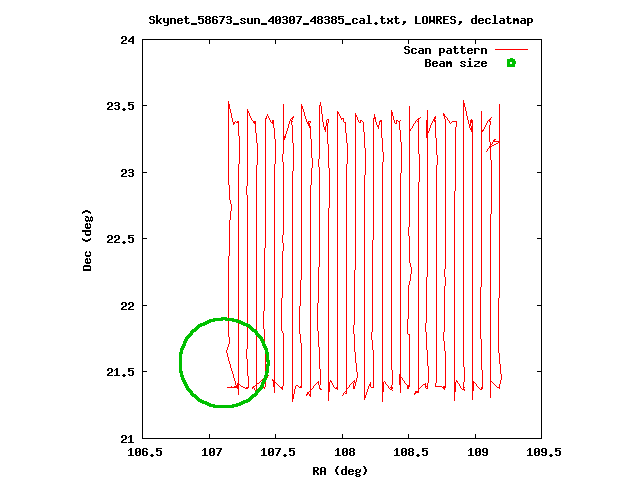Click the 'Dec (deg)' axis label

[87, 240]
